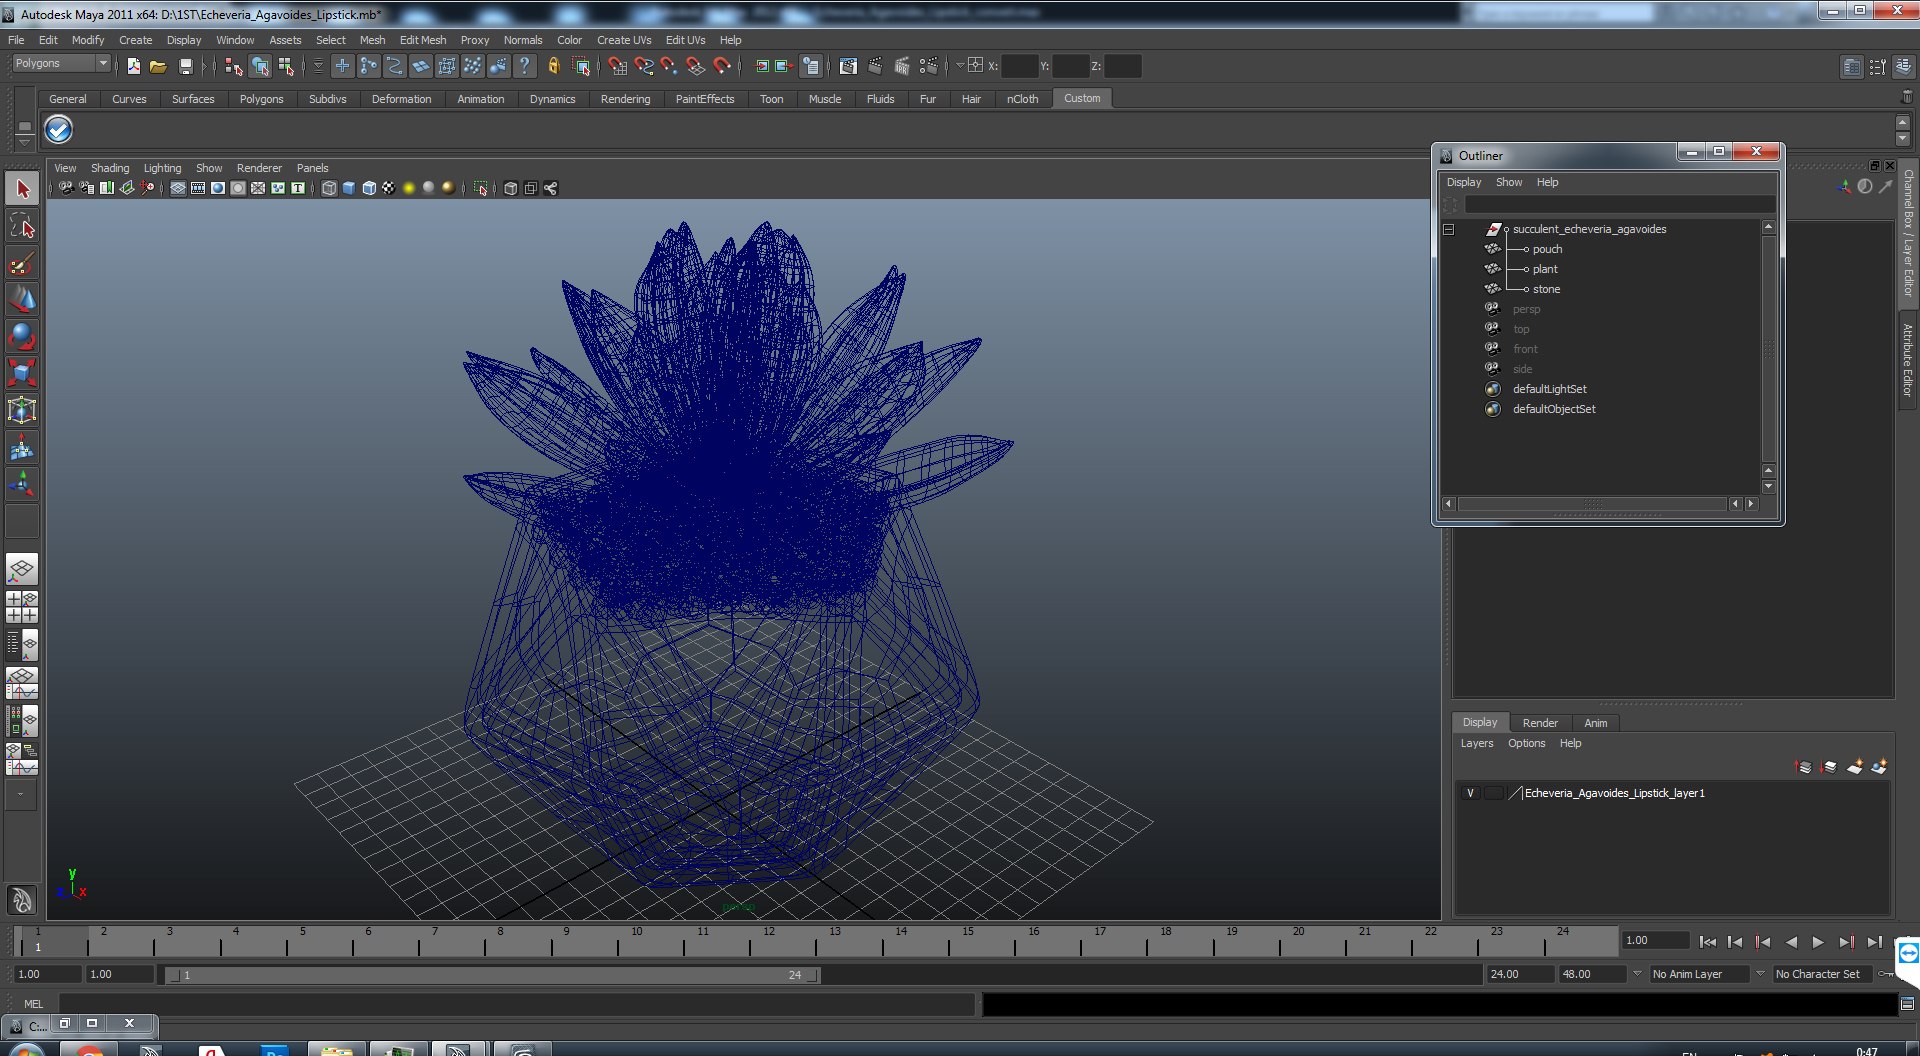
Task: Select the Universal Manipulator tool
Action: pyautogui.click(x=22, y=411)
